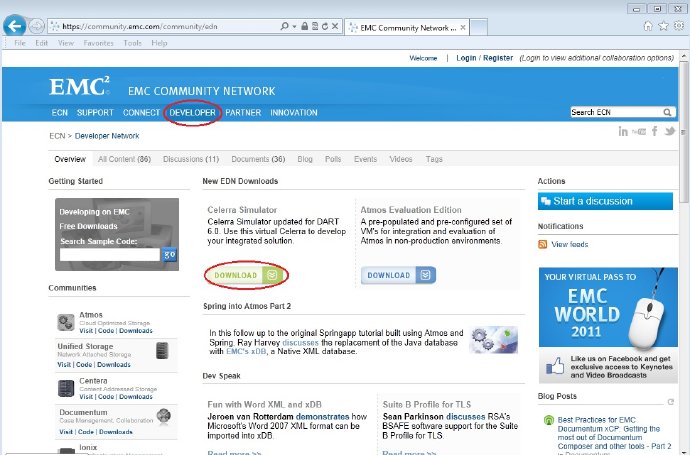
Task: Click the compatibility view icon in address bar
Action: 315,26
